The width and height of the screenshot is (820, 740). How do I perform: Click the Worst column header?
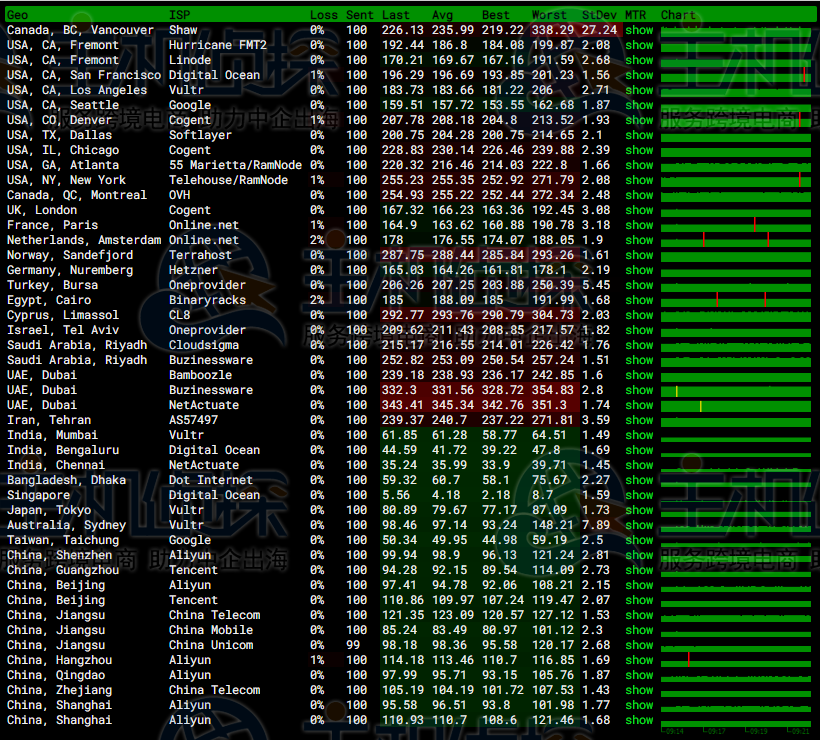(x=549, y=15)
